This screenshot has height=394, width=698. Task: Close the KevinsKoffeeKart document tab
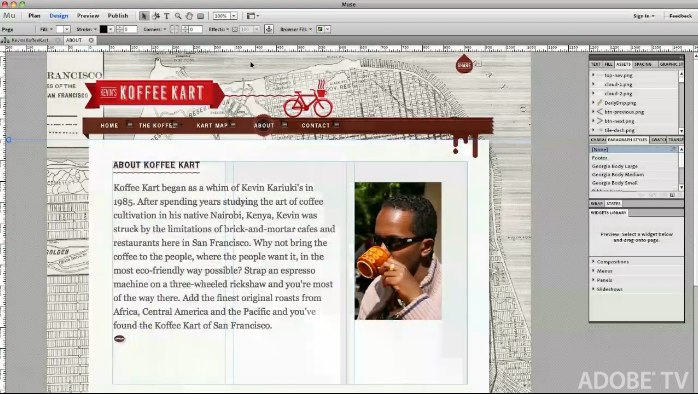(x=58, y=40)
